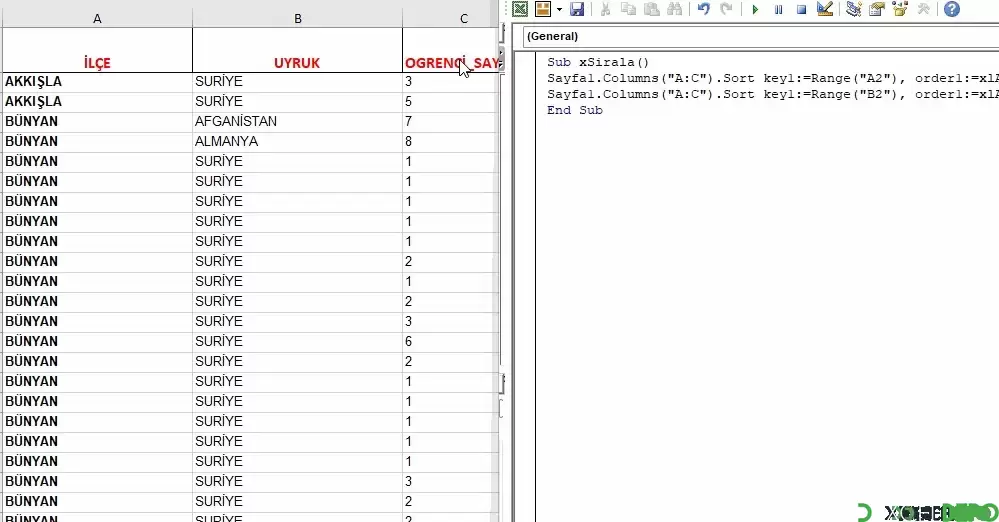
Task: Click the Paste clipboard icon
Action: 651,9
